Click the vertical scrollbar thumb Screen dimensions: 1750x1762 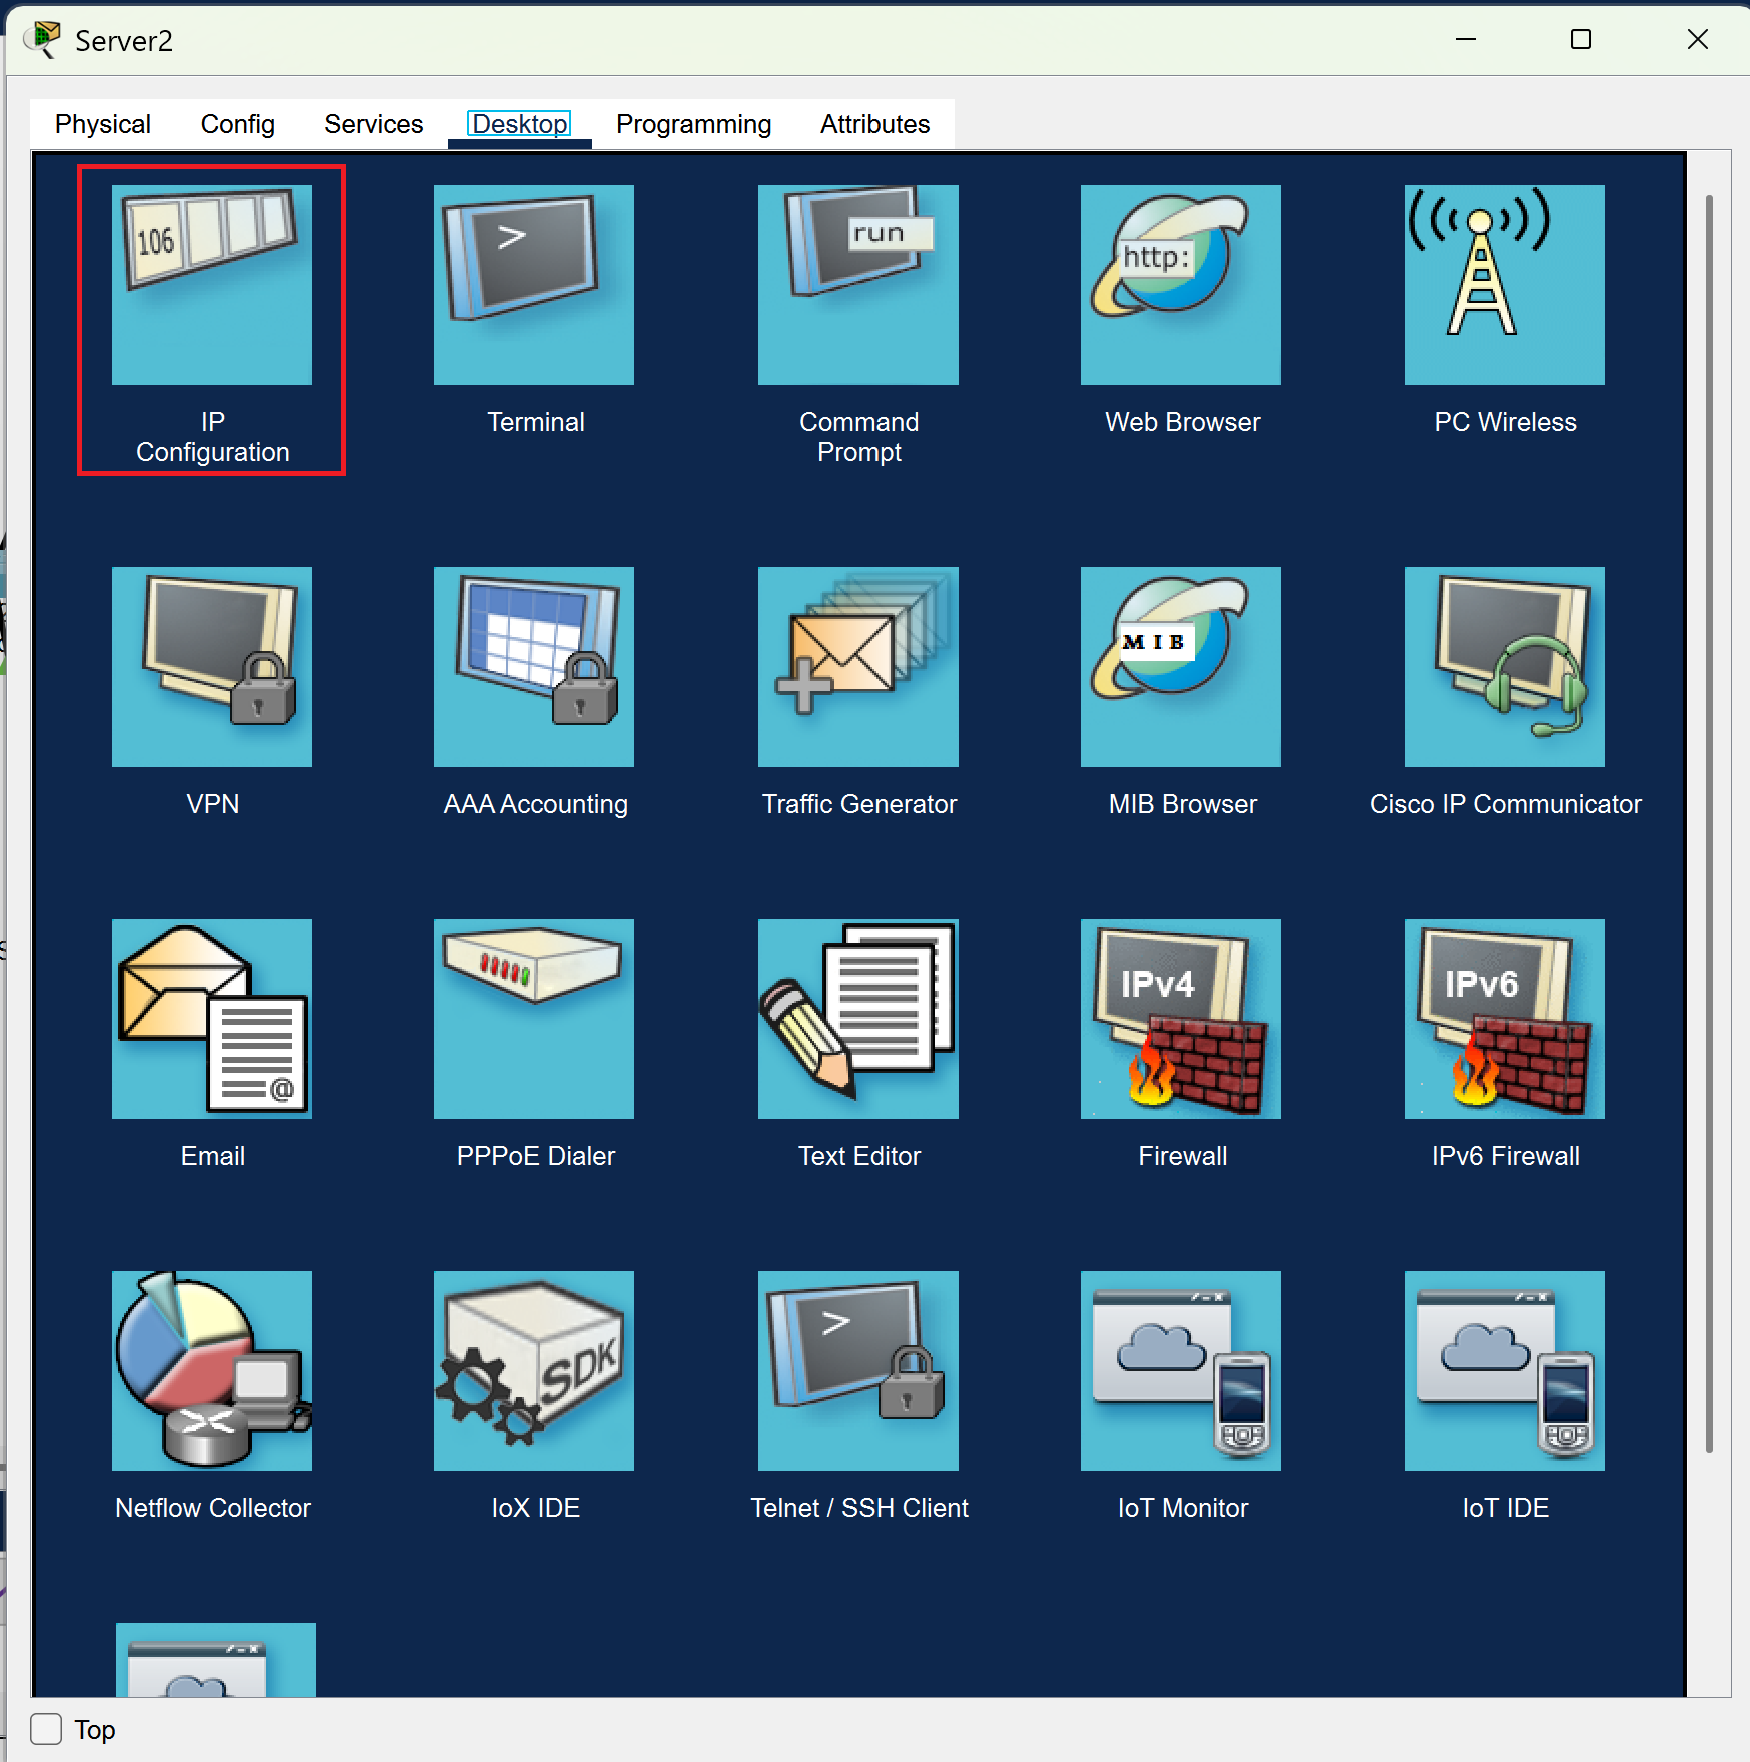1709,822
